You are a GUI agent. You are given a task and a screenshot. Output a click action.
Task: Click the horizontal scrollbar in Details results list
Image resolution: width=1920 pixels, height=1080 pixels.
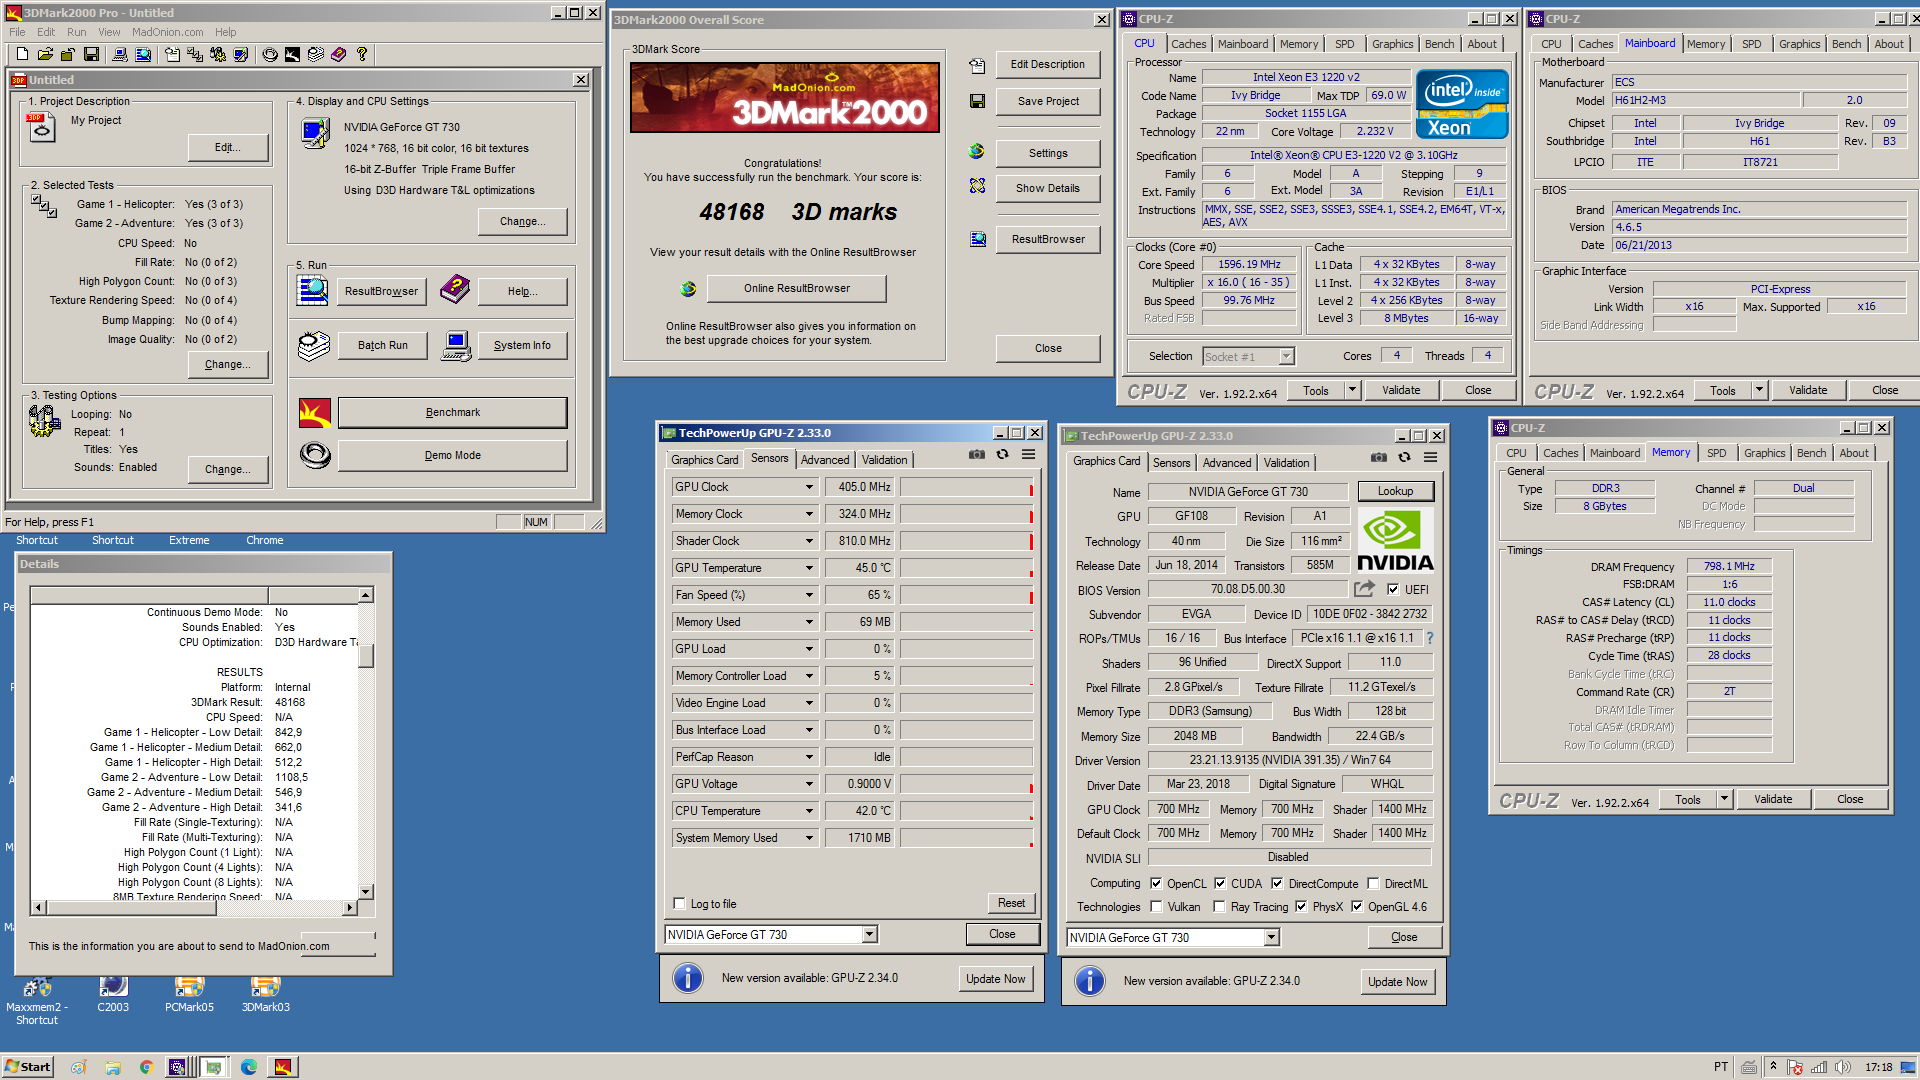coord(195,907)
